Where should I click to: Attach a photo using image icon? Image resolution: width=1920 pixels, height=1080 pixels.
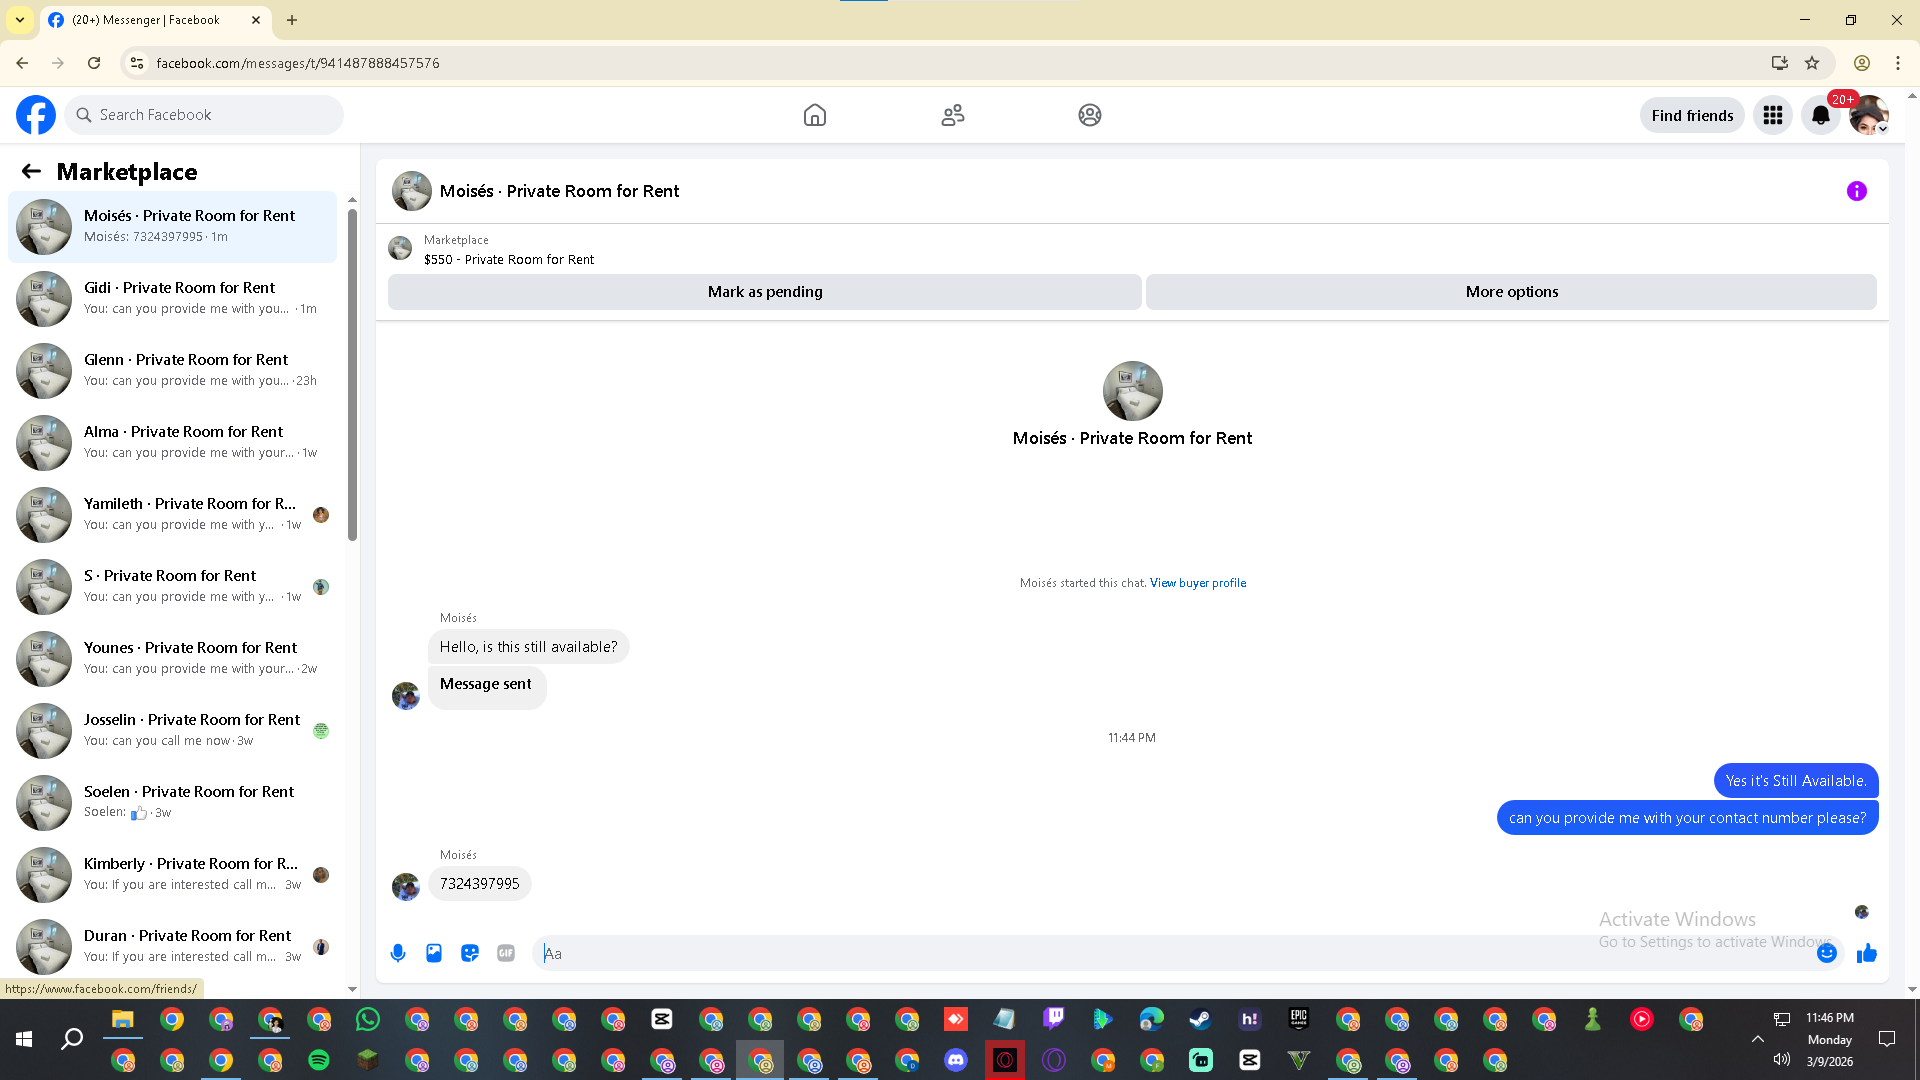click(x=434, y=953)
